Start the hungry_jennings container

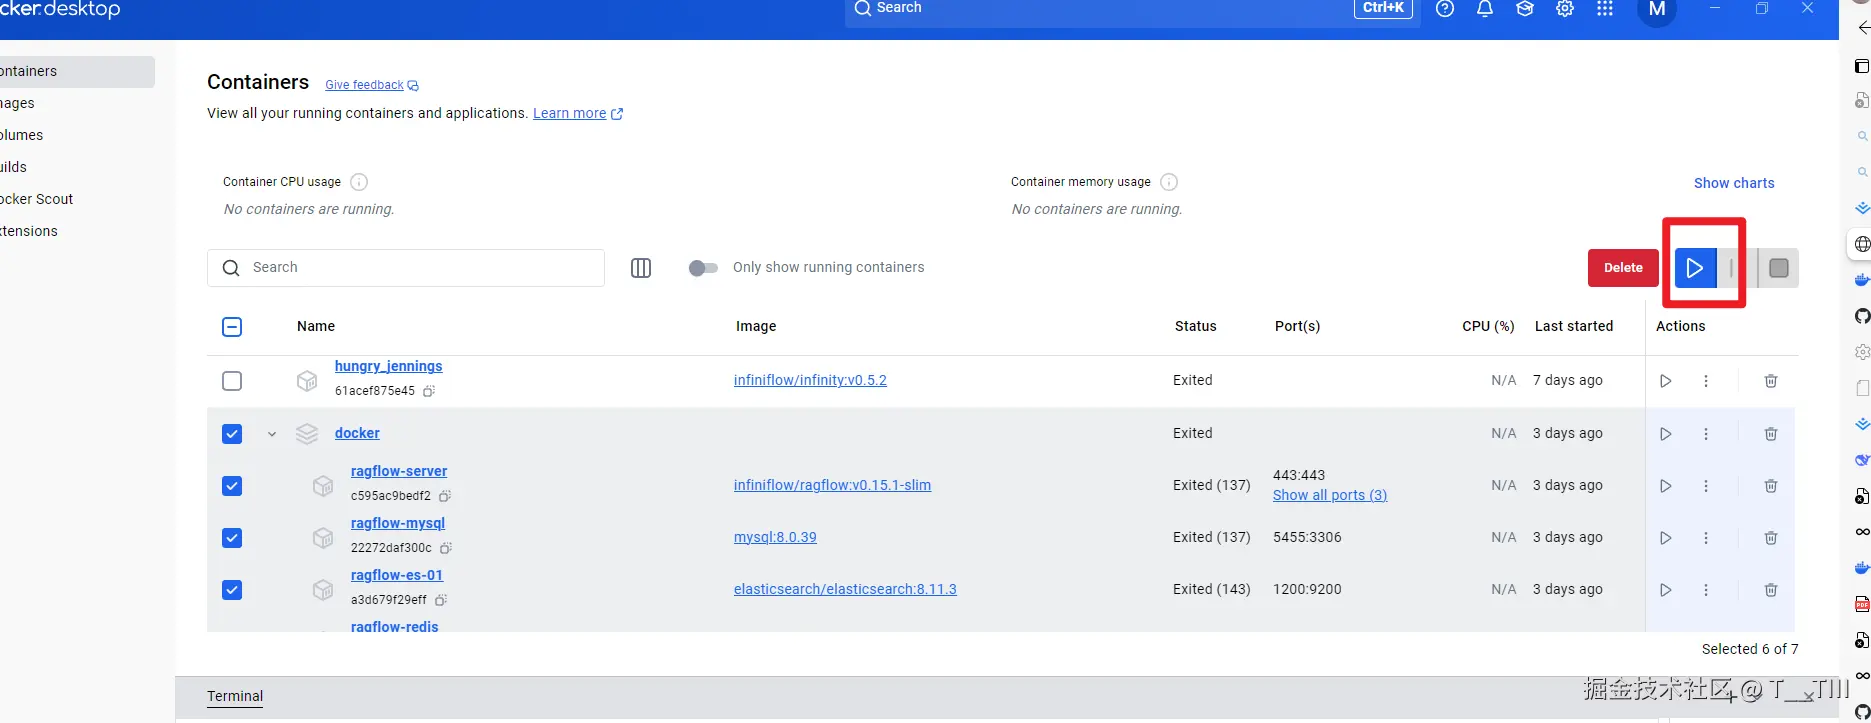[1665, 381]
